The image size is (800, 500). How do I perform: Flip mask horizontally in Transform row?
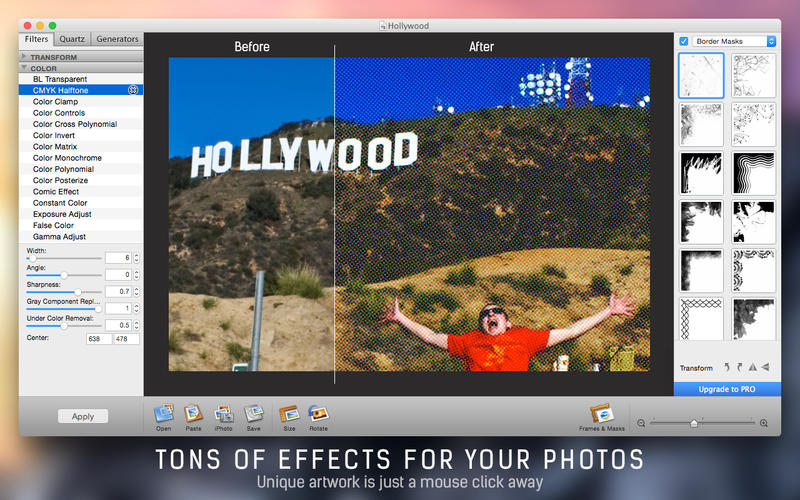(753, 368)
